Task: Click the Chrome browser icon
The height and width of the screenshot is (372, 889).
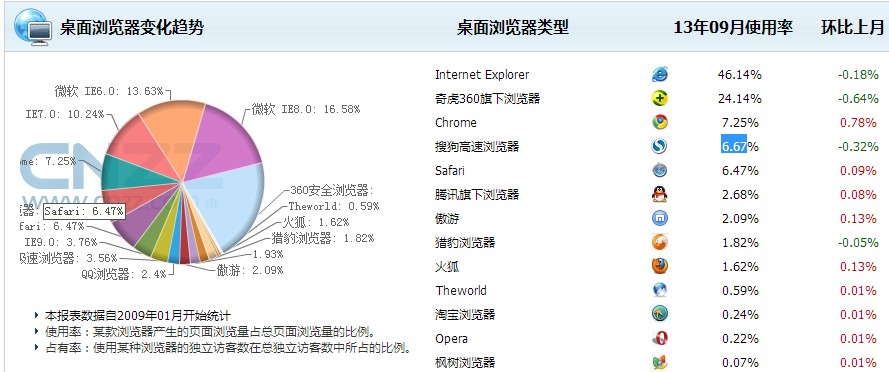Action: coord(659,122)
